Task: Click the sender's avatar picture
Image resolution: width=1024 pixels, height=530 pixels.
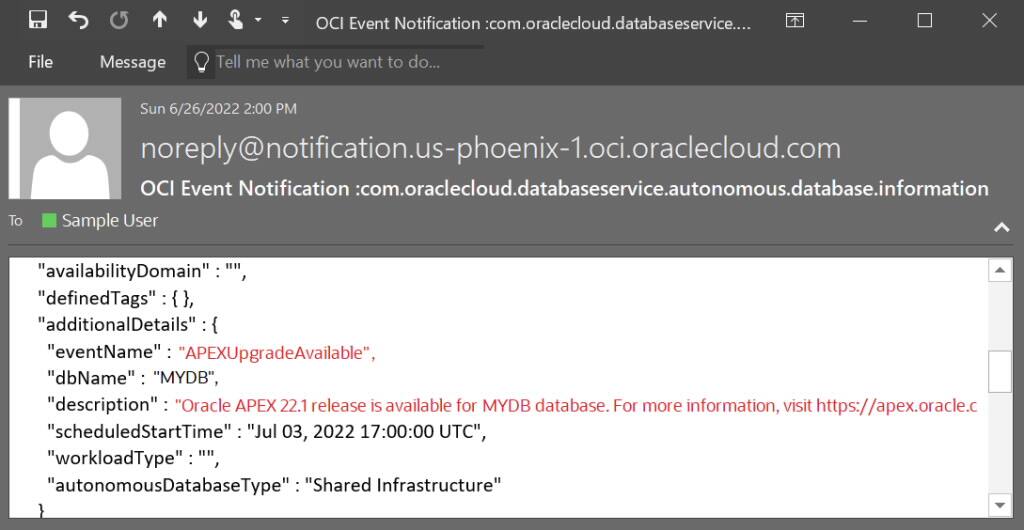Action: (65, 148)
